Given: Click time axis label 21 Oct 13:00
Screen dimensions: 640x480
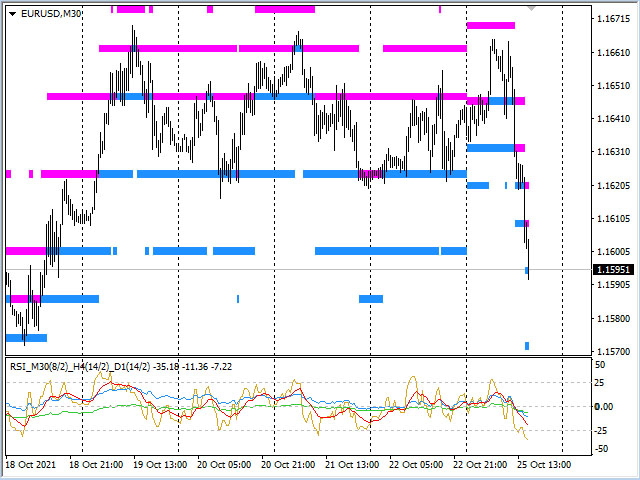Looking at the screenshot, I should [352, 464].
